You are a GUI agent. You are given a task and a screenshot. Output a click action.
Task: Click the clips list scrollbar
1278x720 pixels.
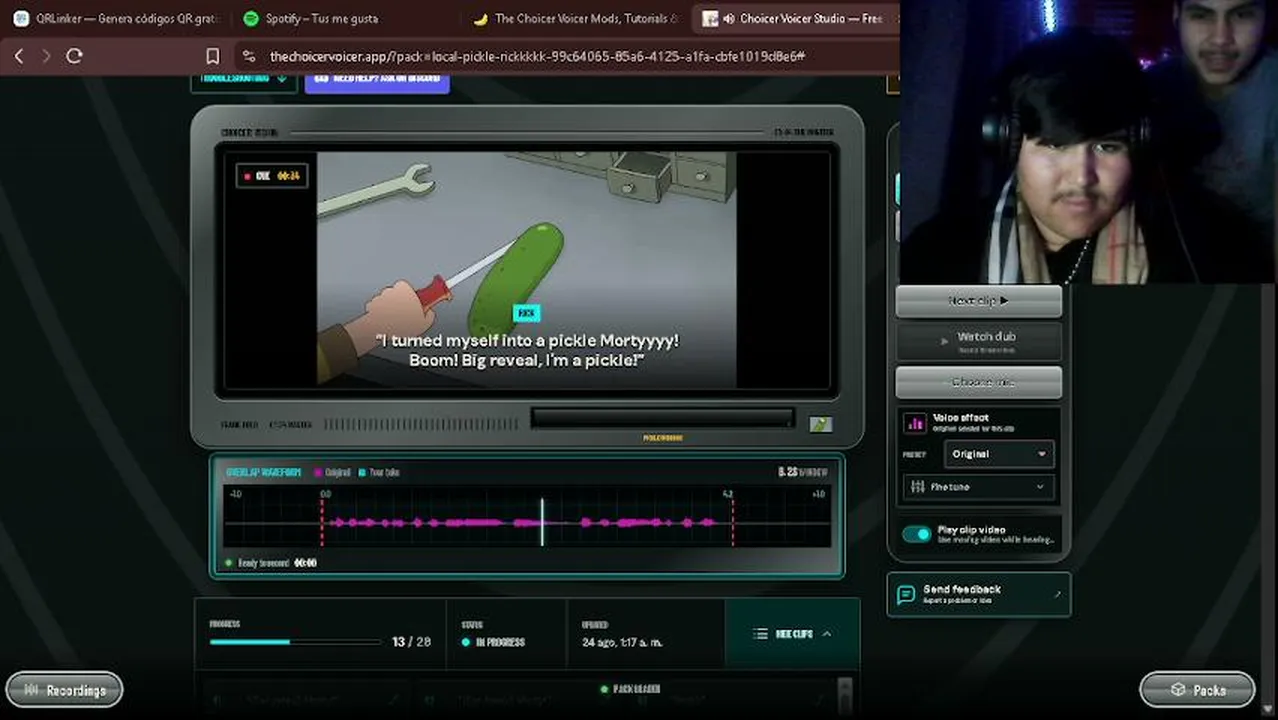(x=845, y=692)
